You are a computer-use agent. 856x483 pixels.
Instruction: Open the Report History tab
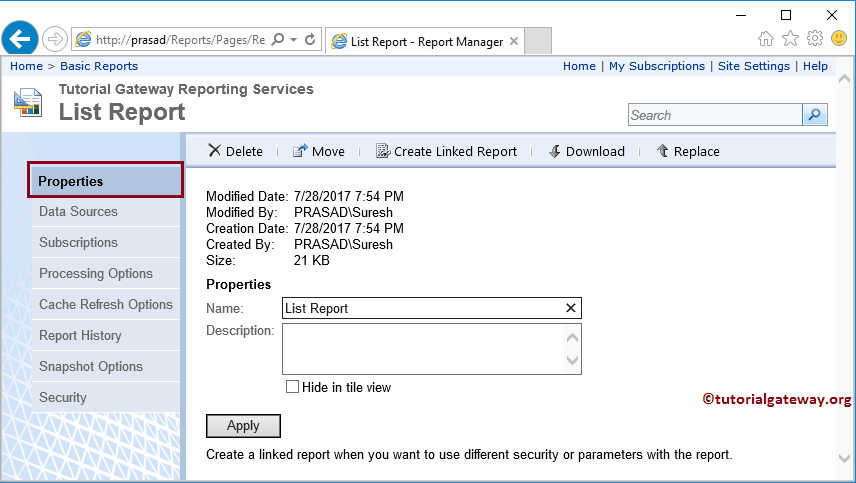[x=105, y=336]
